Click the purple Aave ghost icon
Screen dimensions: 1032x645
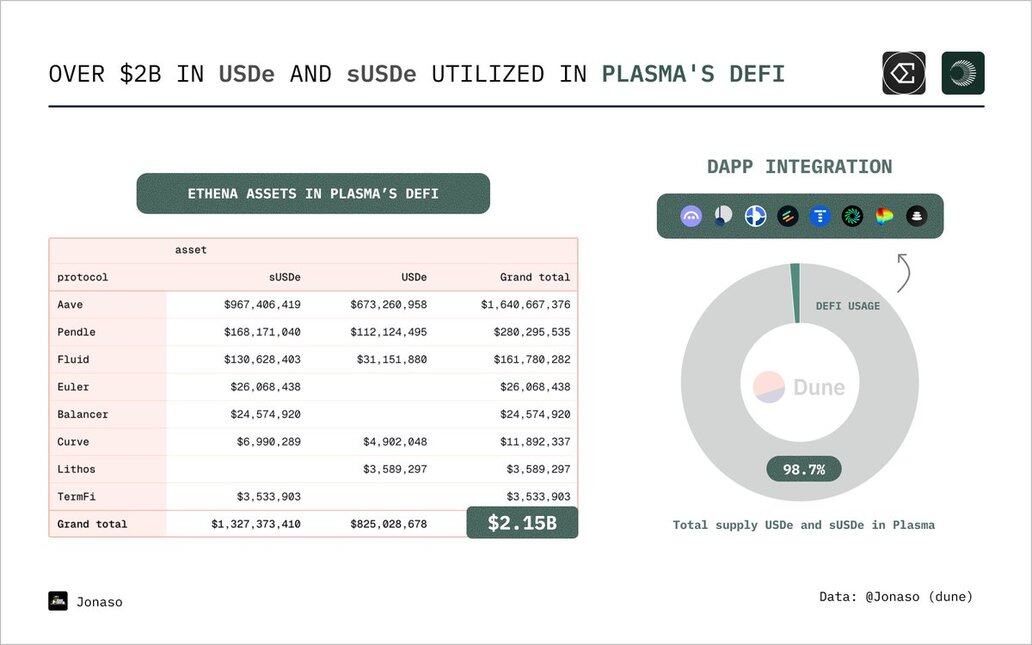point(691,216)
